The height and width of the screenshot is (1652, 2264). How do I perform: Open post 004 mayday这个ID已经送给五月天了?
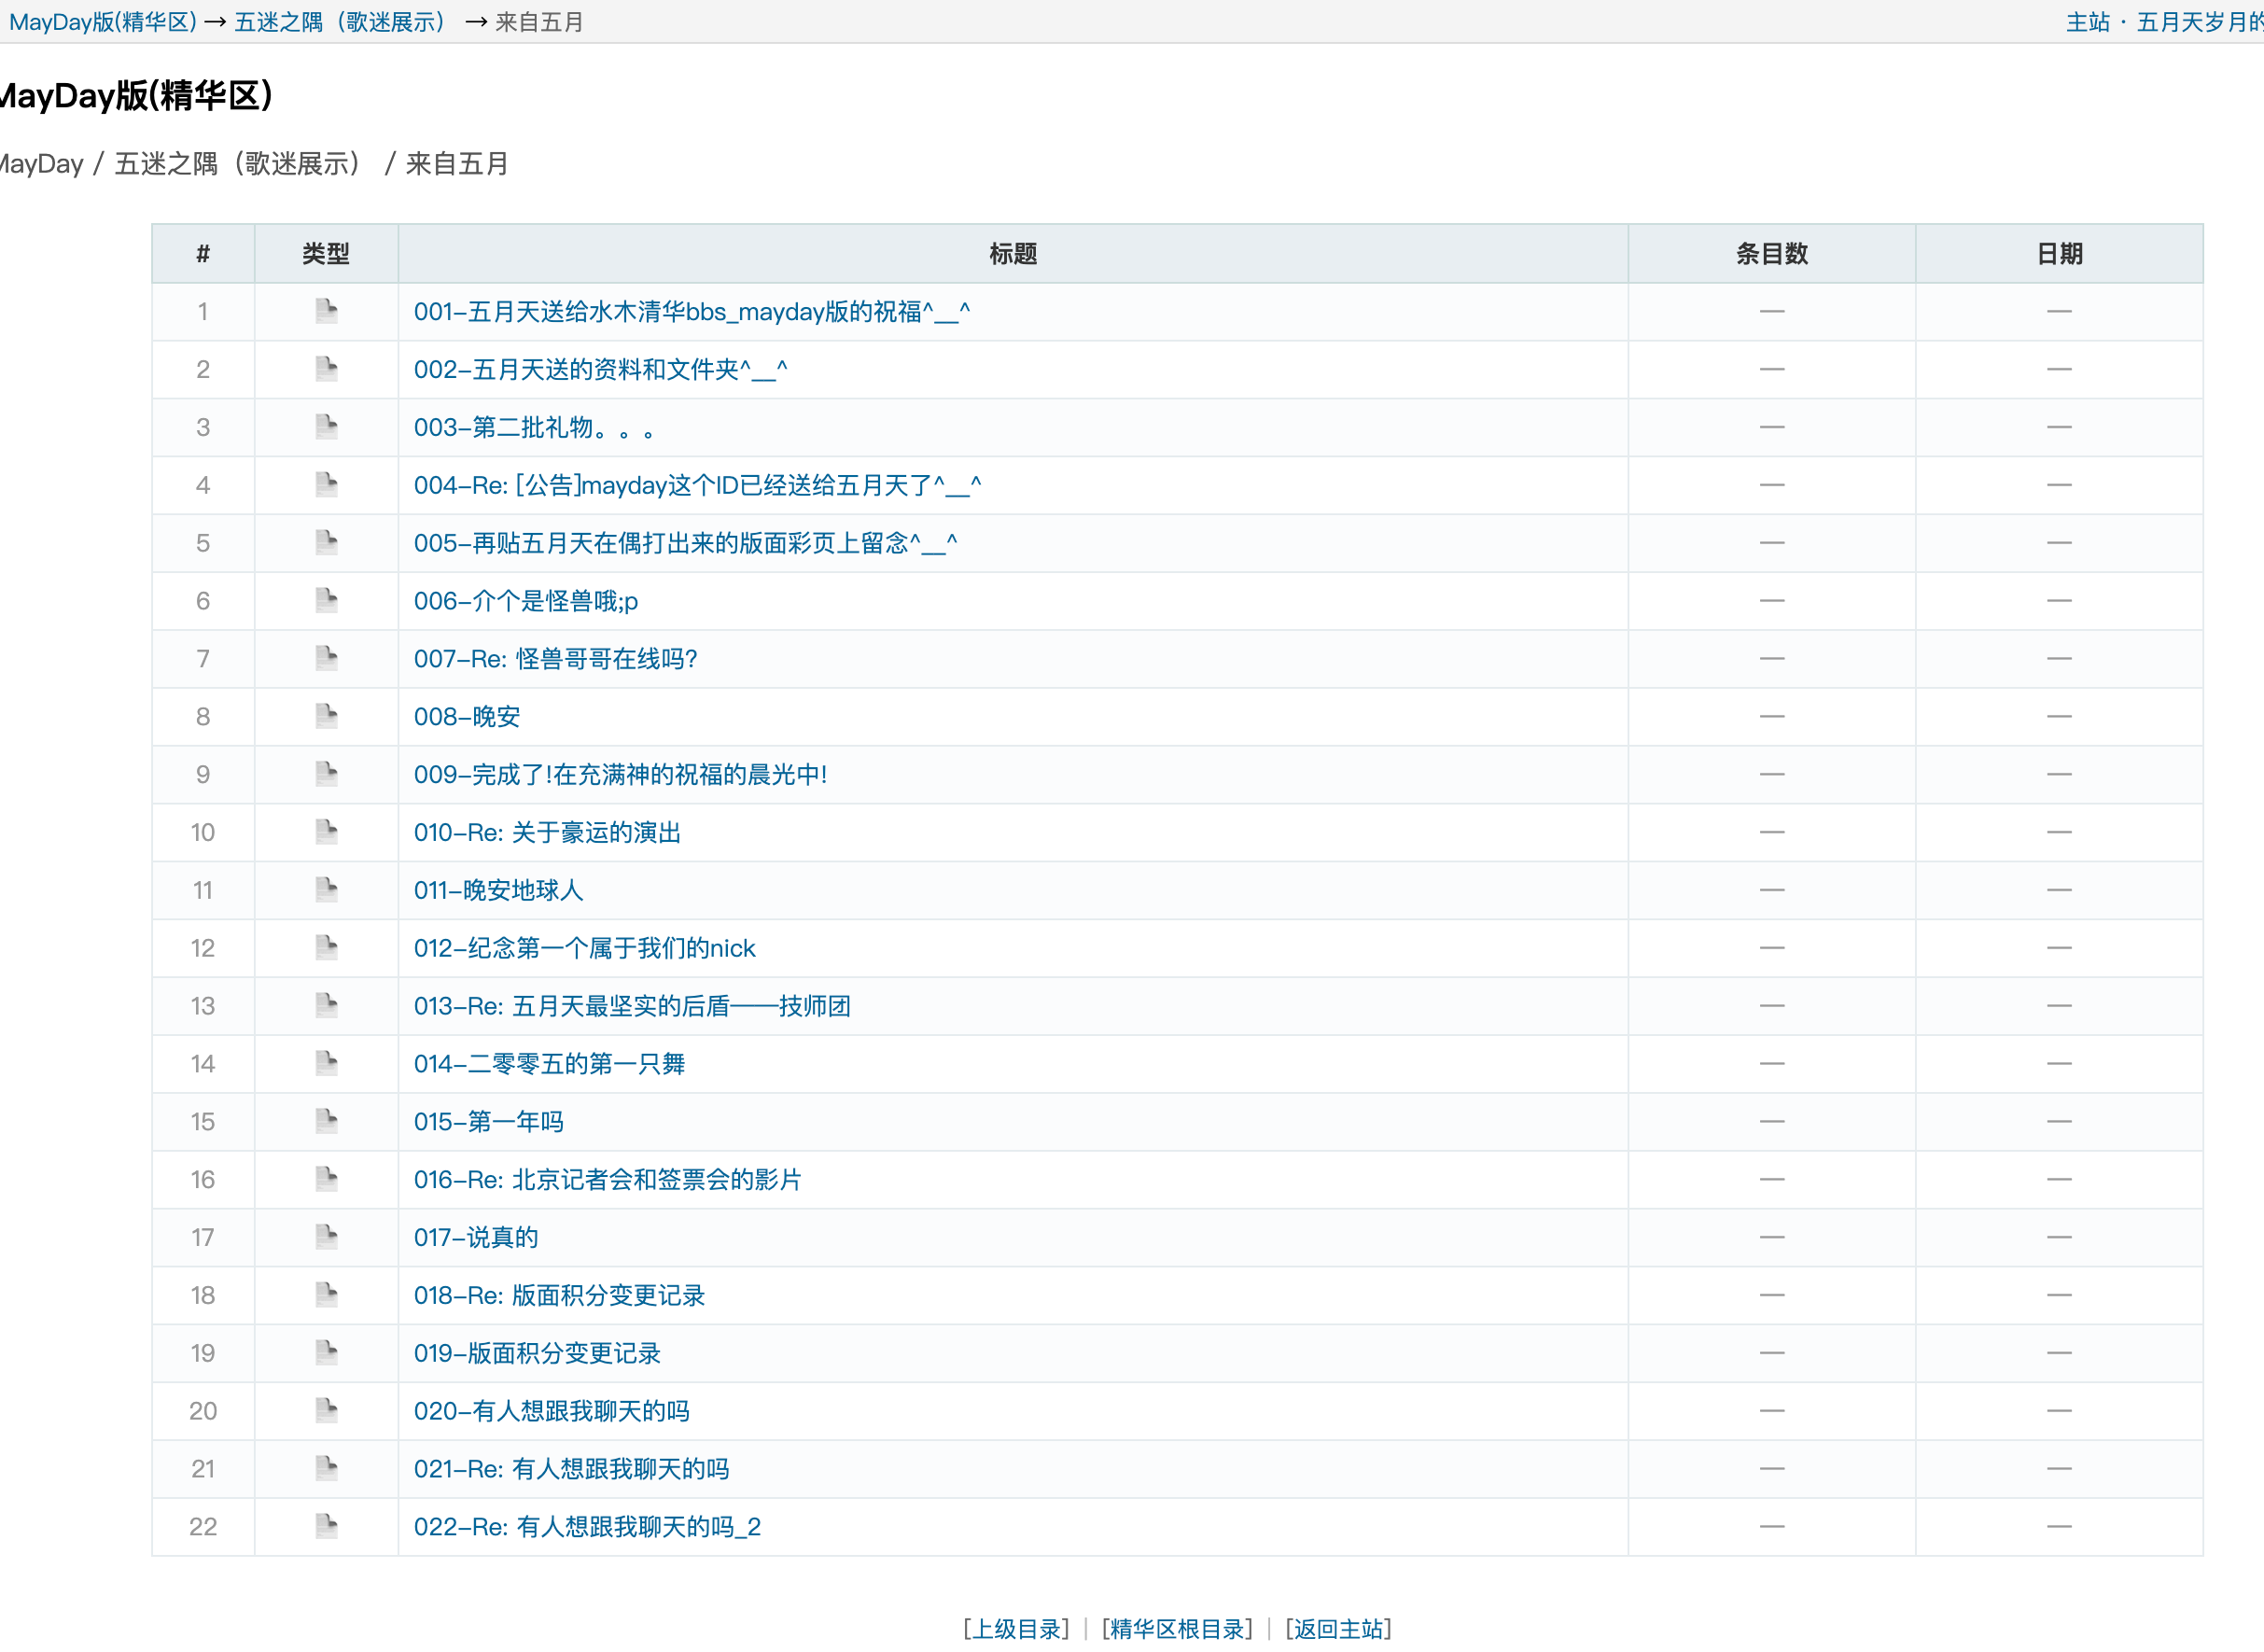point(698,486)
